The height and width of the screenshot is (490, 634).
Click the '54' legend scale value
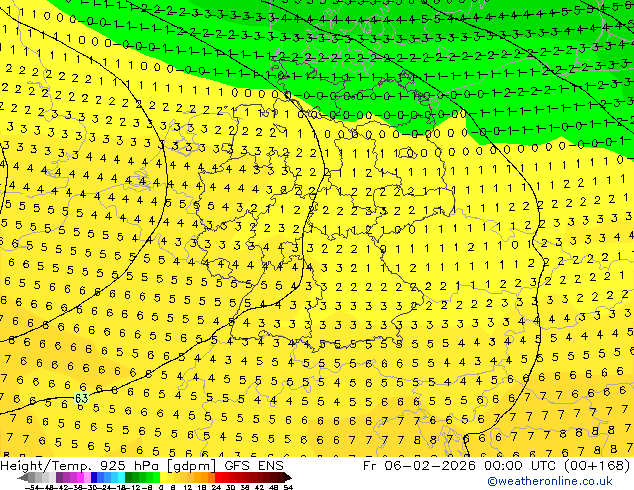(x=288, y=487)
